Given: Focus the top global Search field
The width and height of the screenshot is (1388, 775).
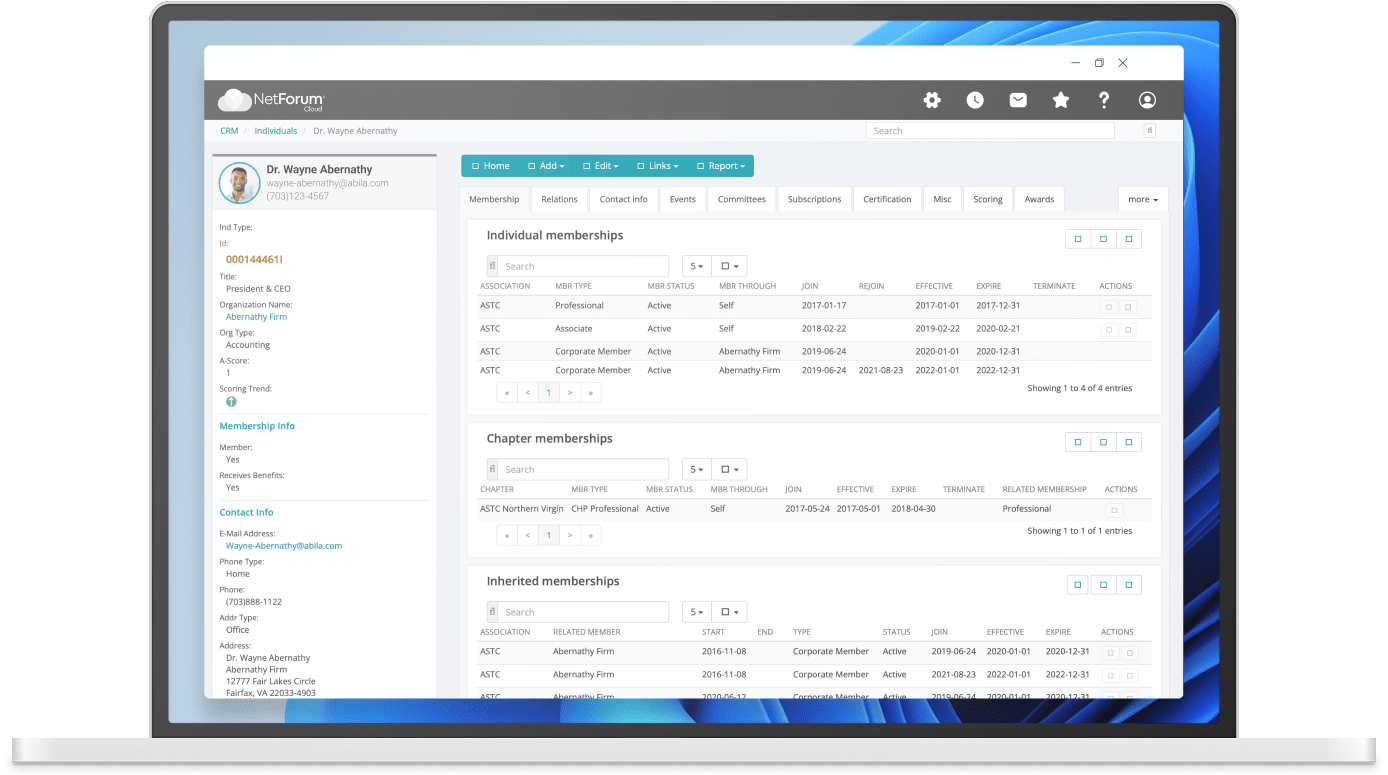Looking at the screenshot, I should coord(990,131).
